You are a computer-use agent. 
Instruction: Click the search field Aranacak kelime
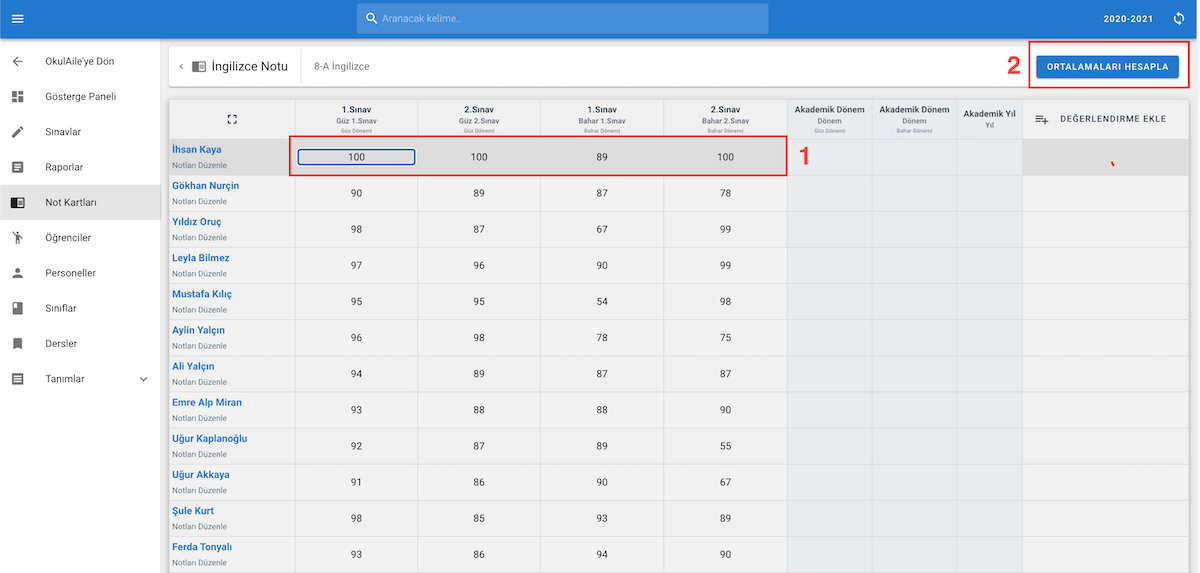coord(562,19)
